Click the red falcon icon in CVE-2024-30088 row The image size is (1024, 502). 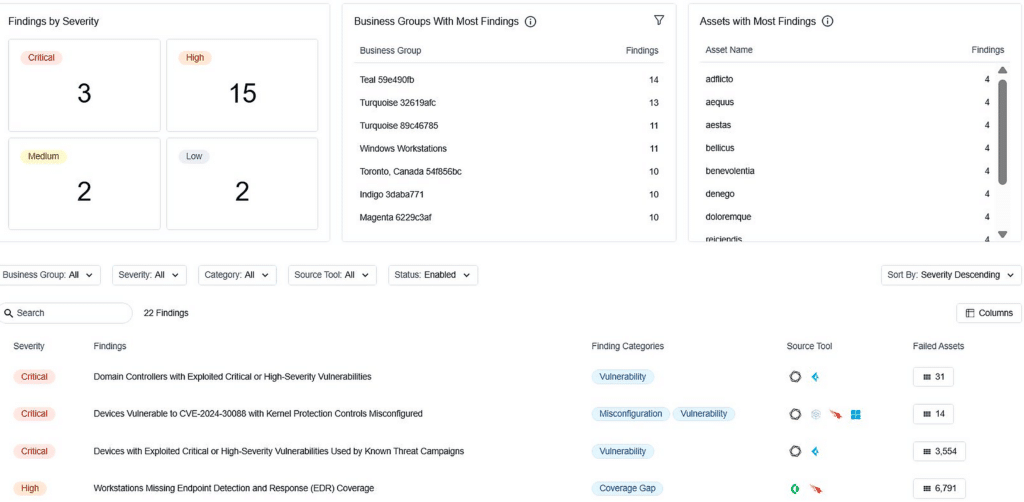tap(835, 414)
